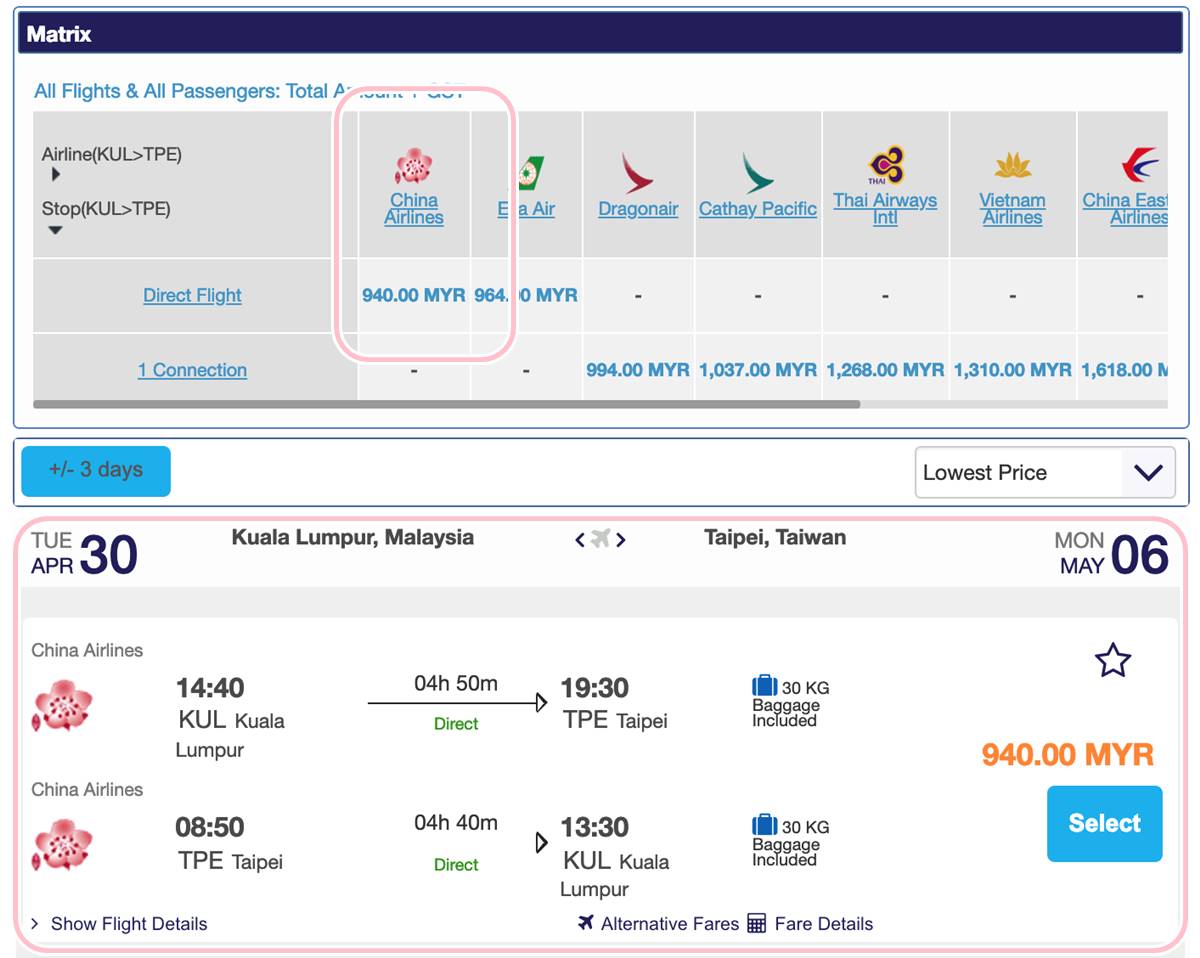
Task: Toggle Stop(KUL>TPE) down arrow in matrix
Action: click(x=56, y=230)
